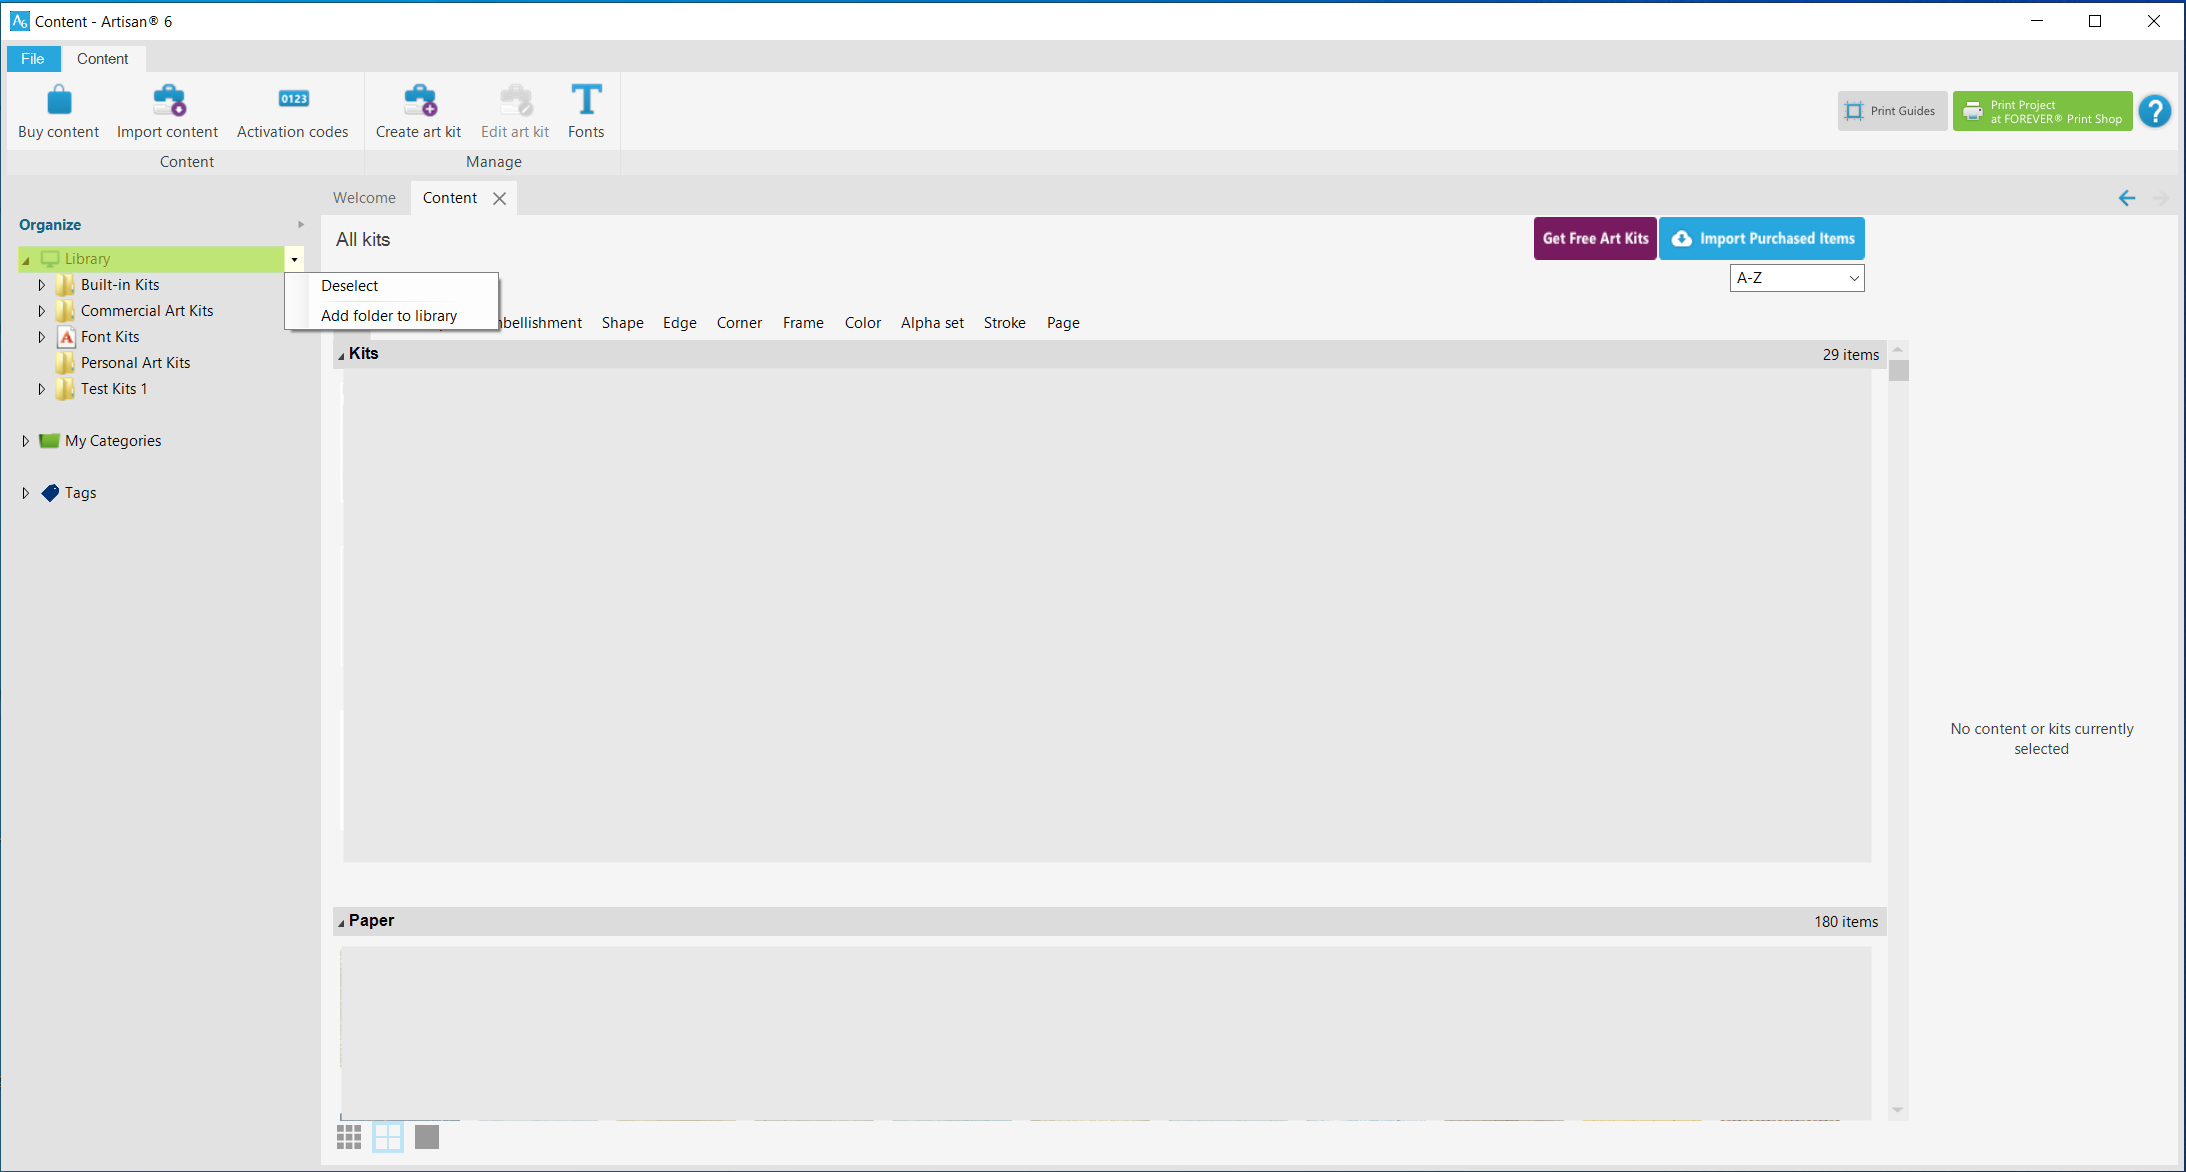Select the Content ribbon tab
The width and height of the screenshot is (2186, 1172).
(102, 59)
